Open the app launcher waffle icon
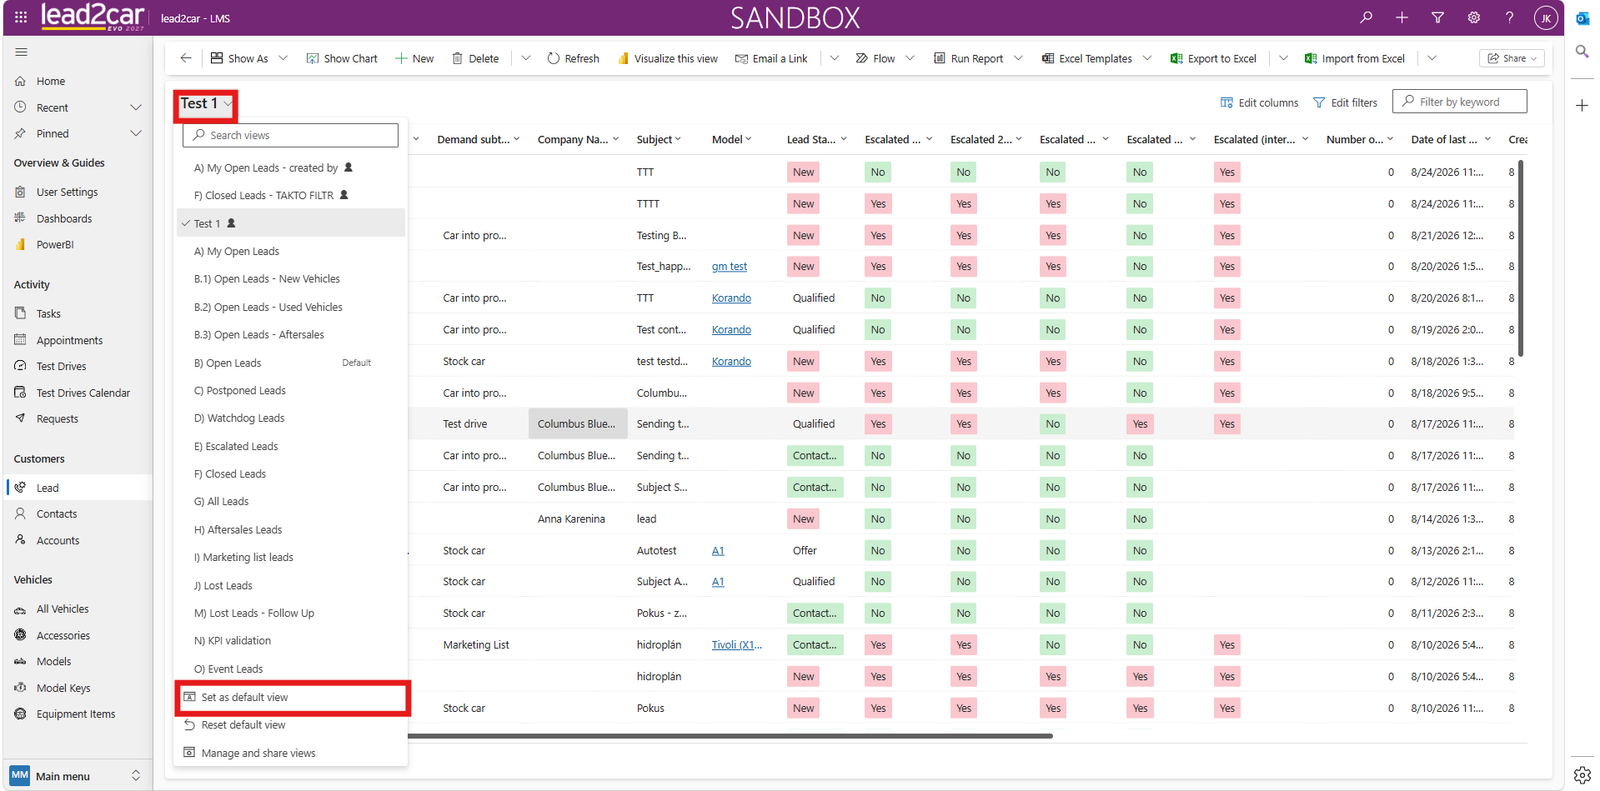 (21, 17)
